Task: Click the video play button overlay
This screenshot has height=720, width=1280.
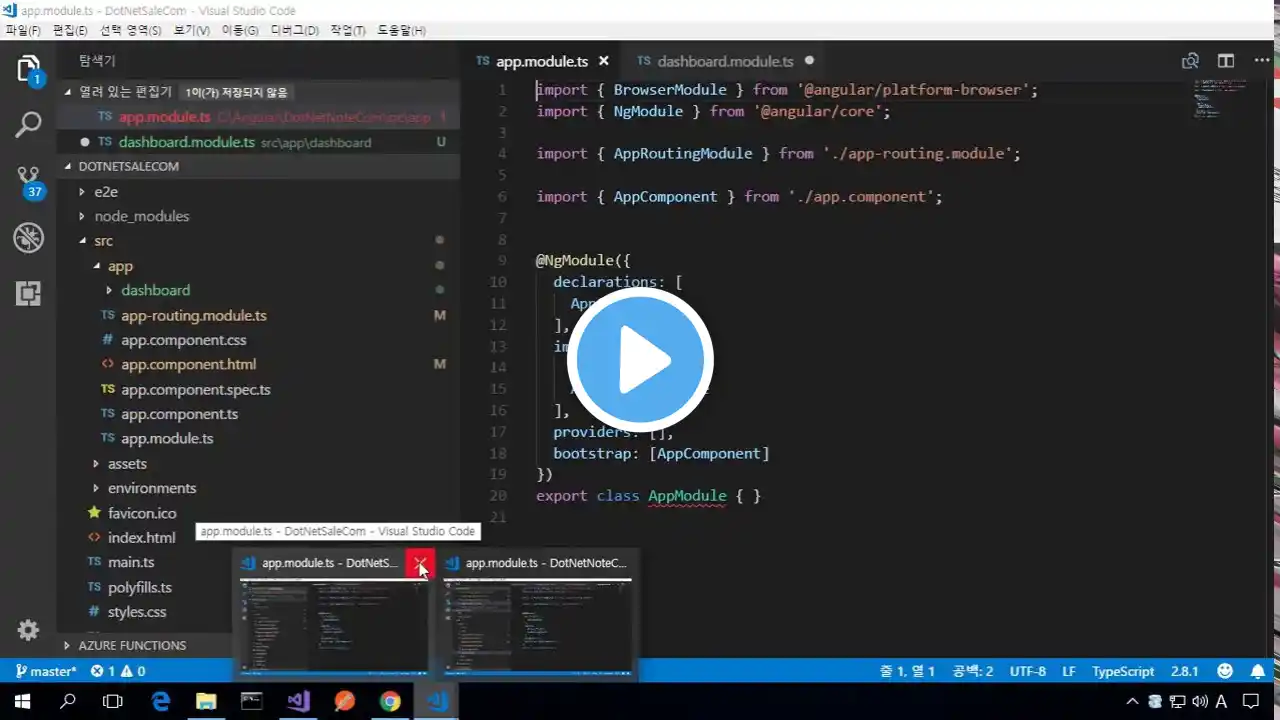Action: [640, 360]
